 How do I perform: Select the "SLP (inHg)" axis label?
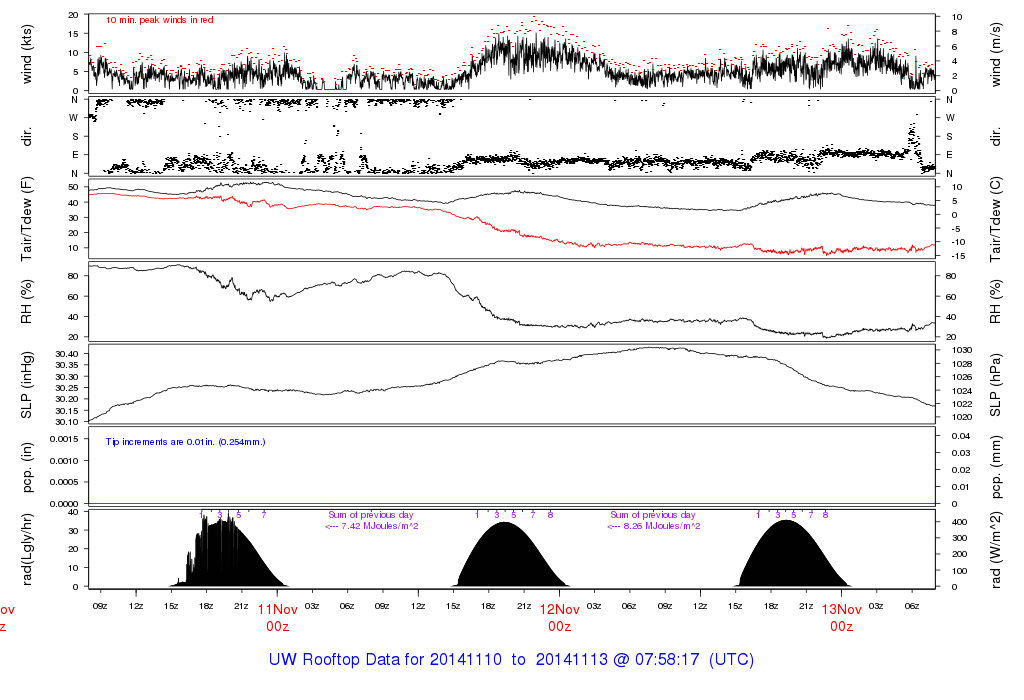tap(28, 385)
